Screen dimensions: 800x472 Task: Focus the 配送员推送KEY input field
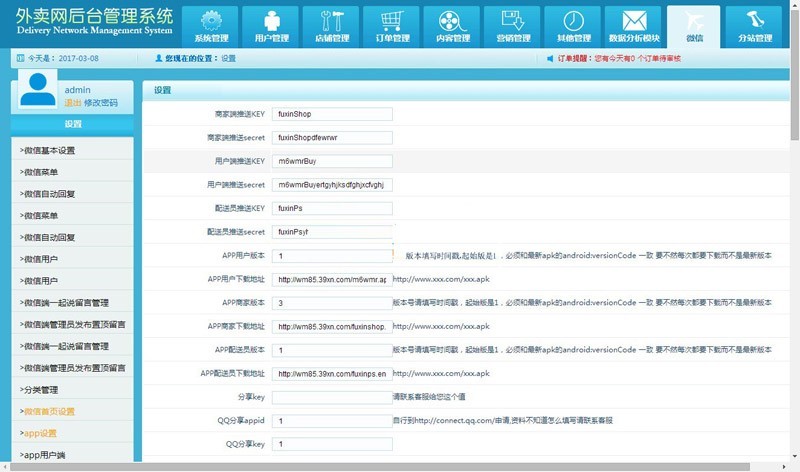pos(332,208)
